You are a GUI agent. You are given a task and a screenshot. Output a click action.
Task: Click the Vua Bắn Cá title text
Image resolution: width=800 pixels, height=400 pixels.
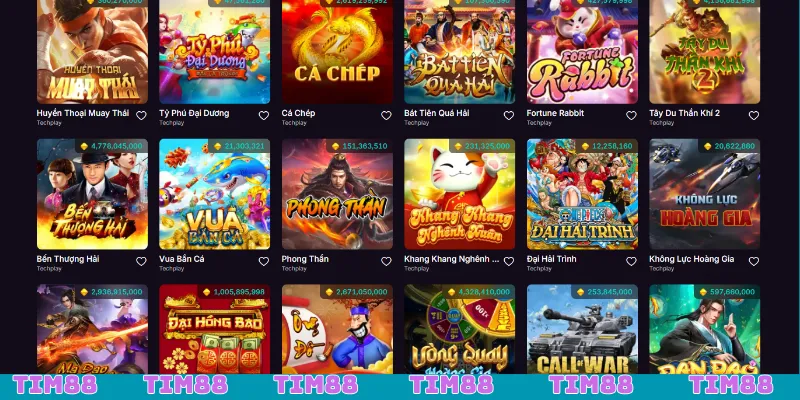tap(182, 259)
